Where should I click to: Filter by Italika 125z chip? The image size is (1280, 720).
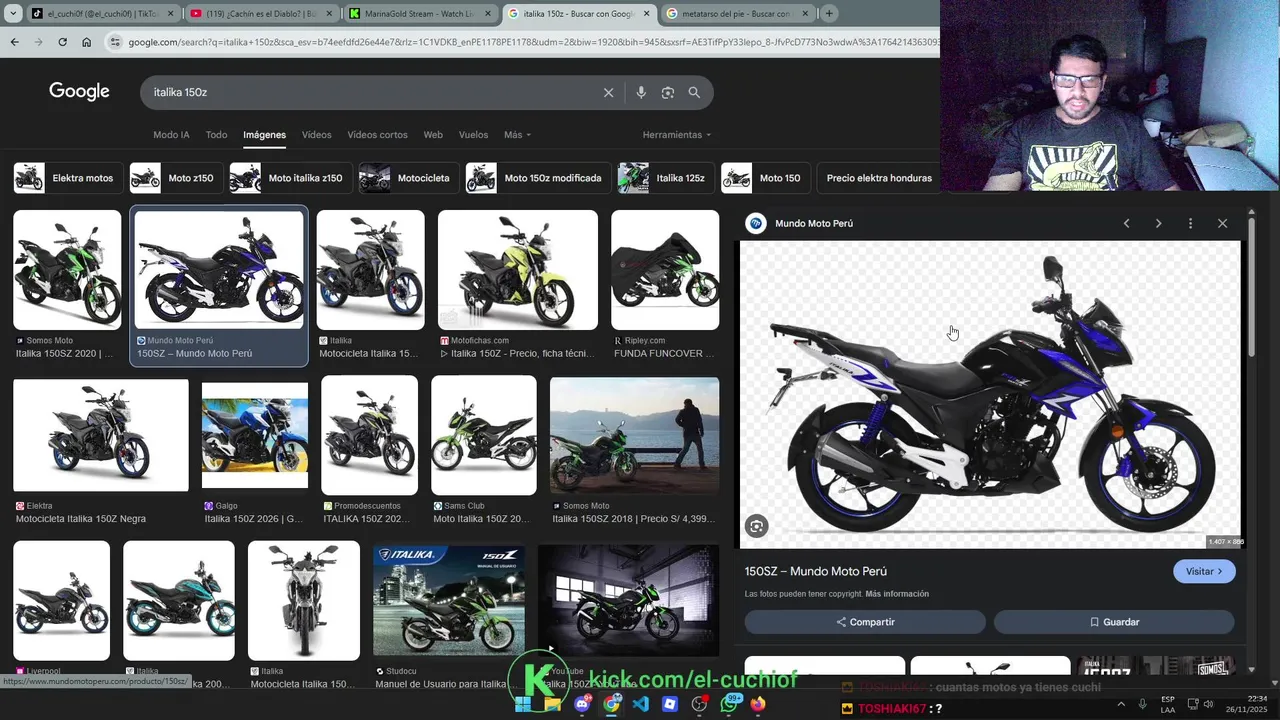(x=666, y=178)
